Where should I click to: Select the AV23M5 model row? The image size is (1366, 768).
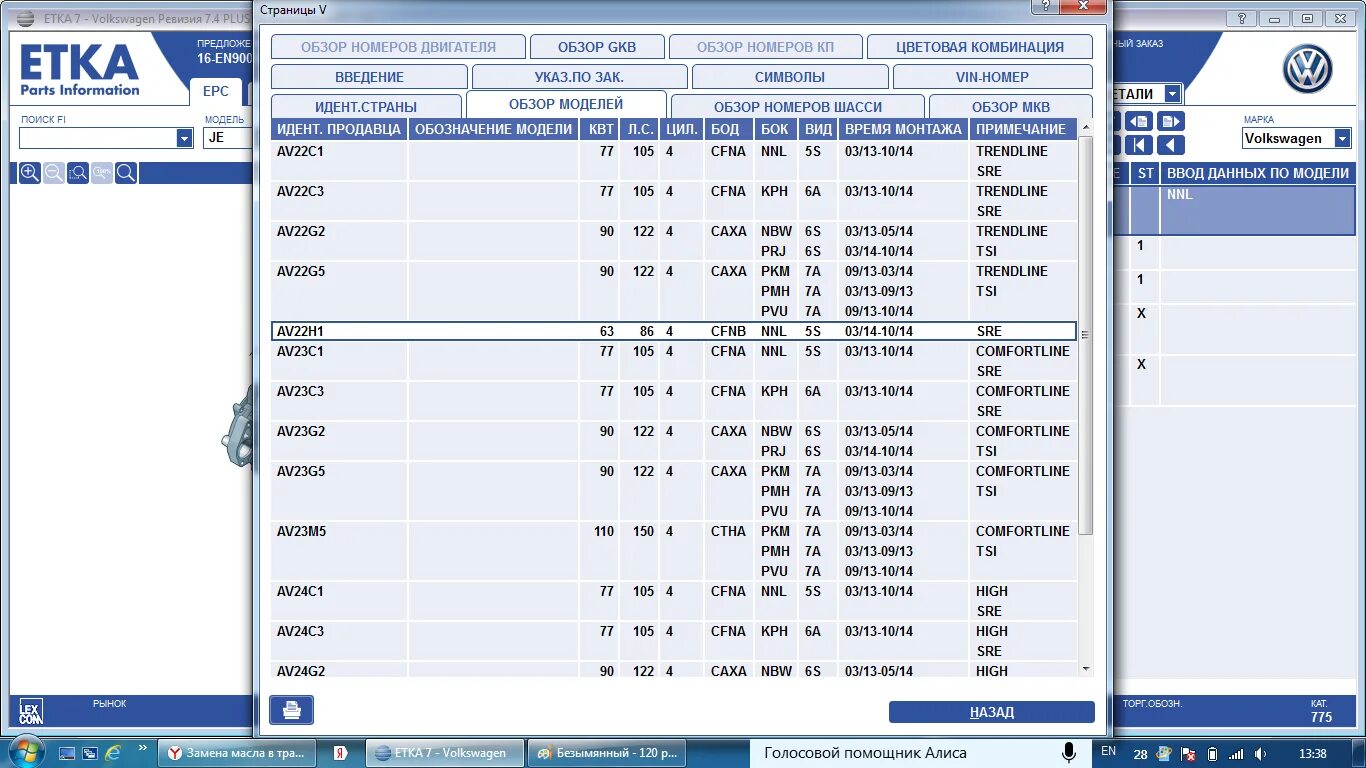pos(674,551)
